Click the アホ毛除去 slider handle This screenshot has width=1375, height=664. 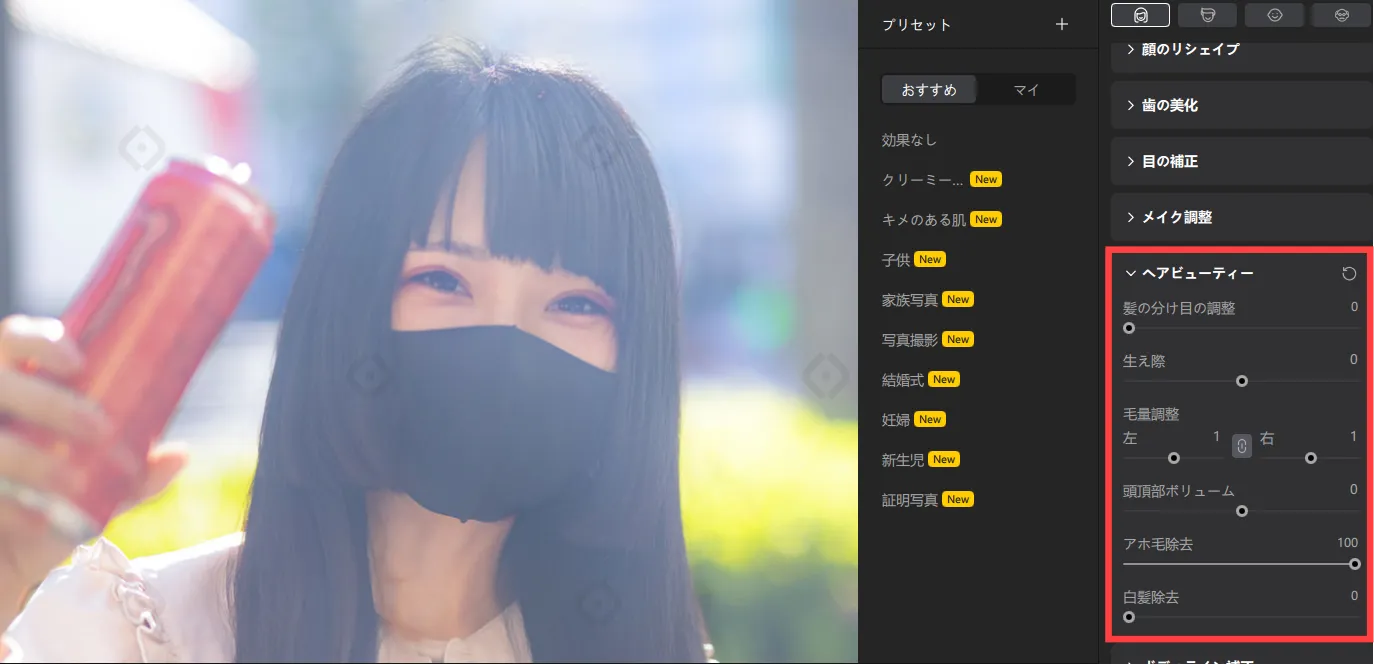pos(1355,564)
